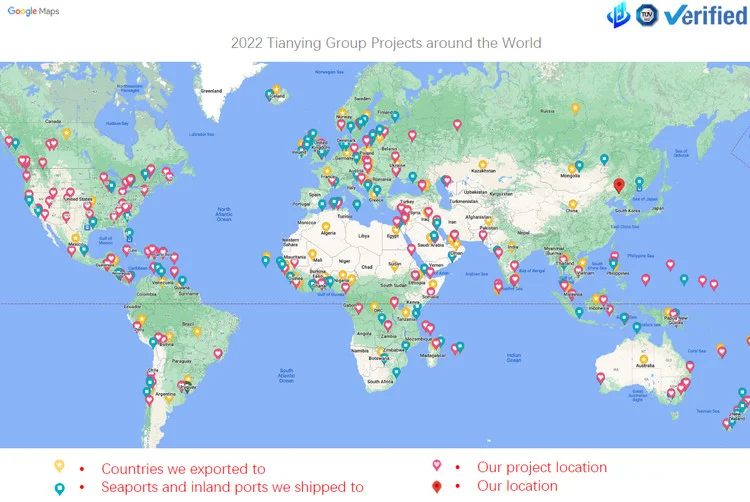Select the yellow pin in central Australia
This screenshot has height=502, width=750.
click(644, 360)
